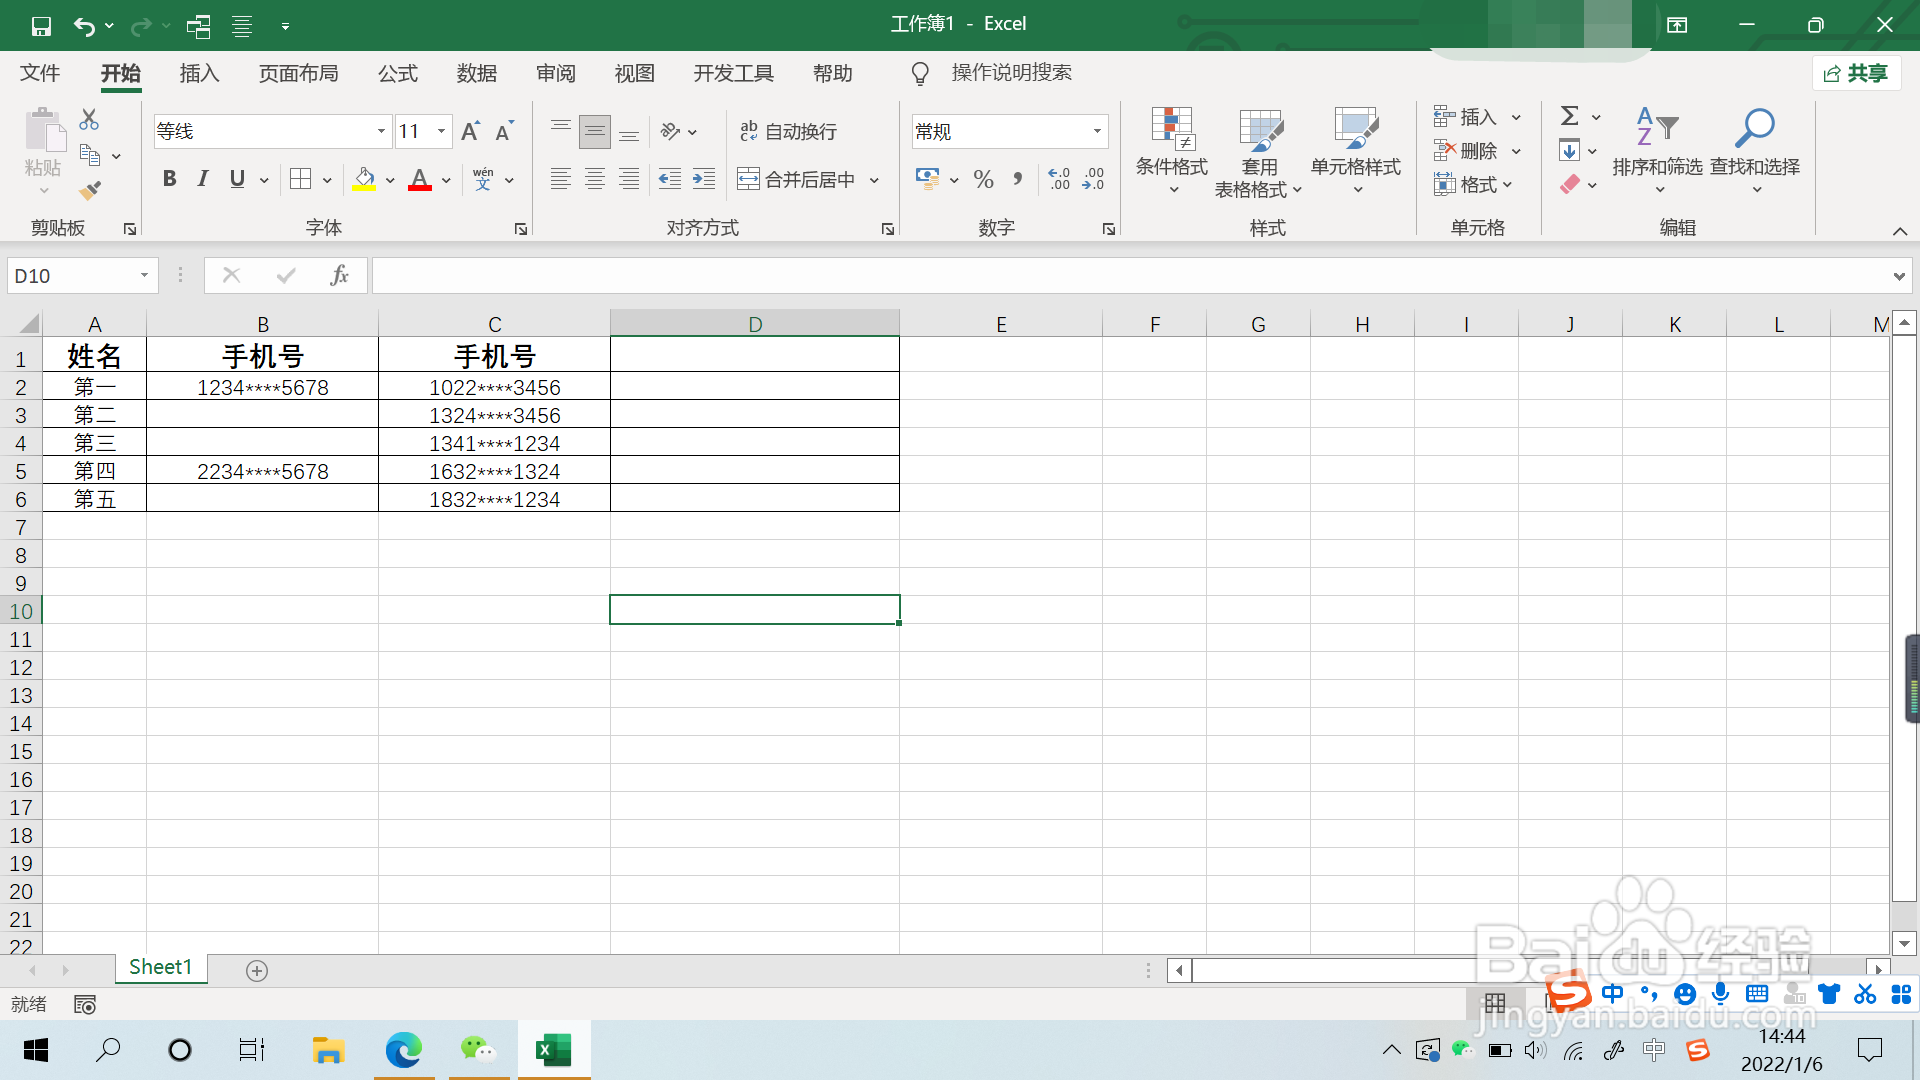
Task: Click Merge and Center (合并后居中)
Action: coord(798,180)
